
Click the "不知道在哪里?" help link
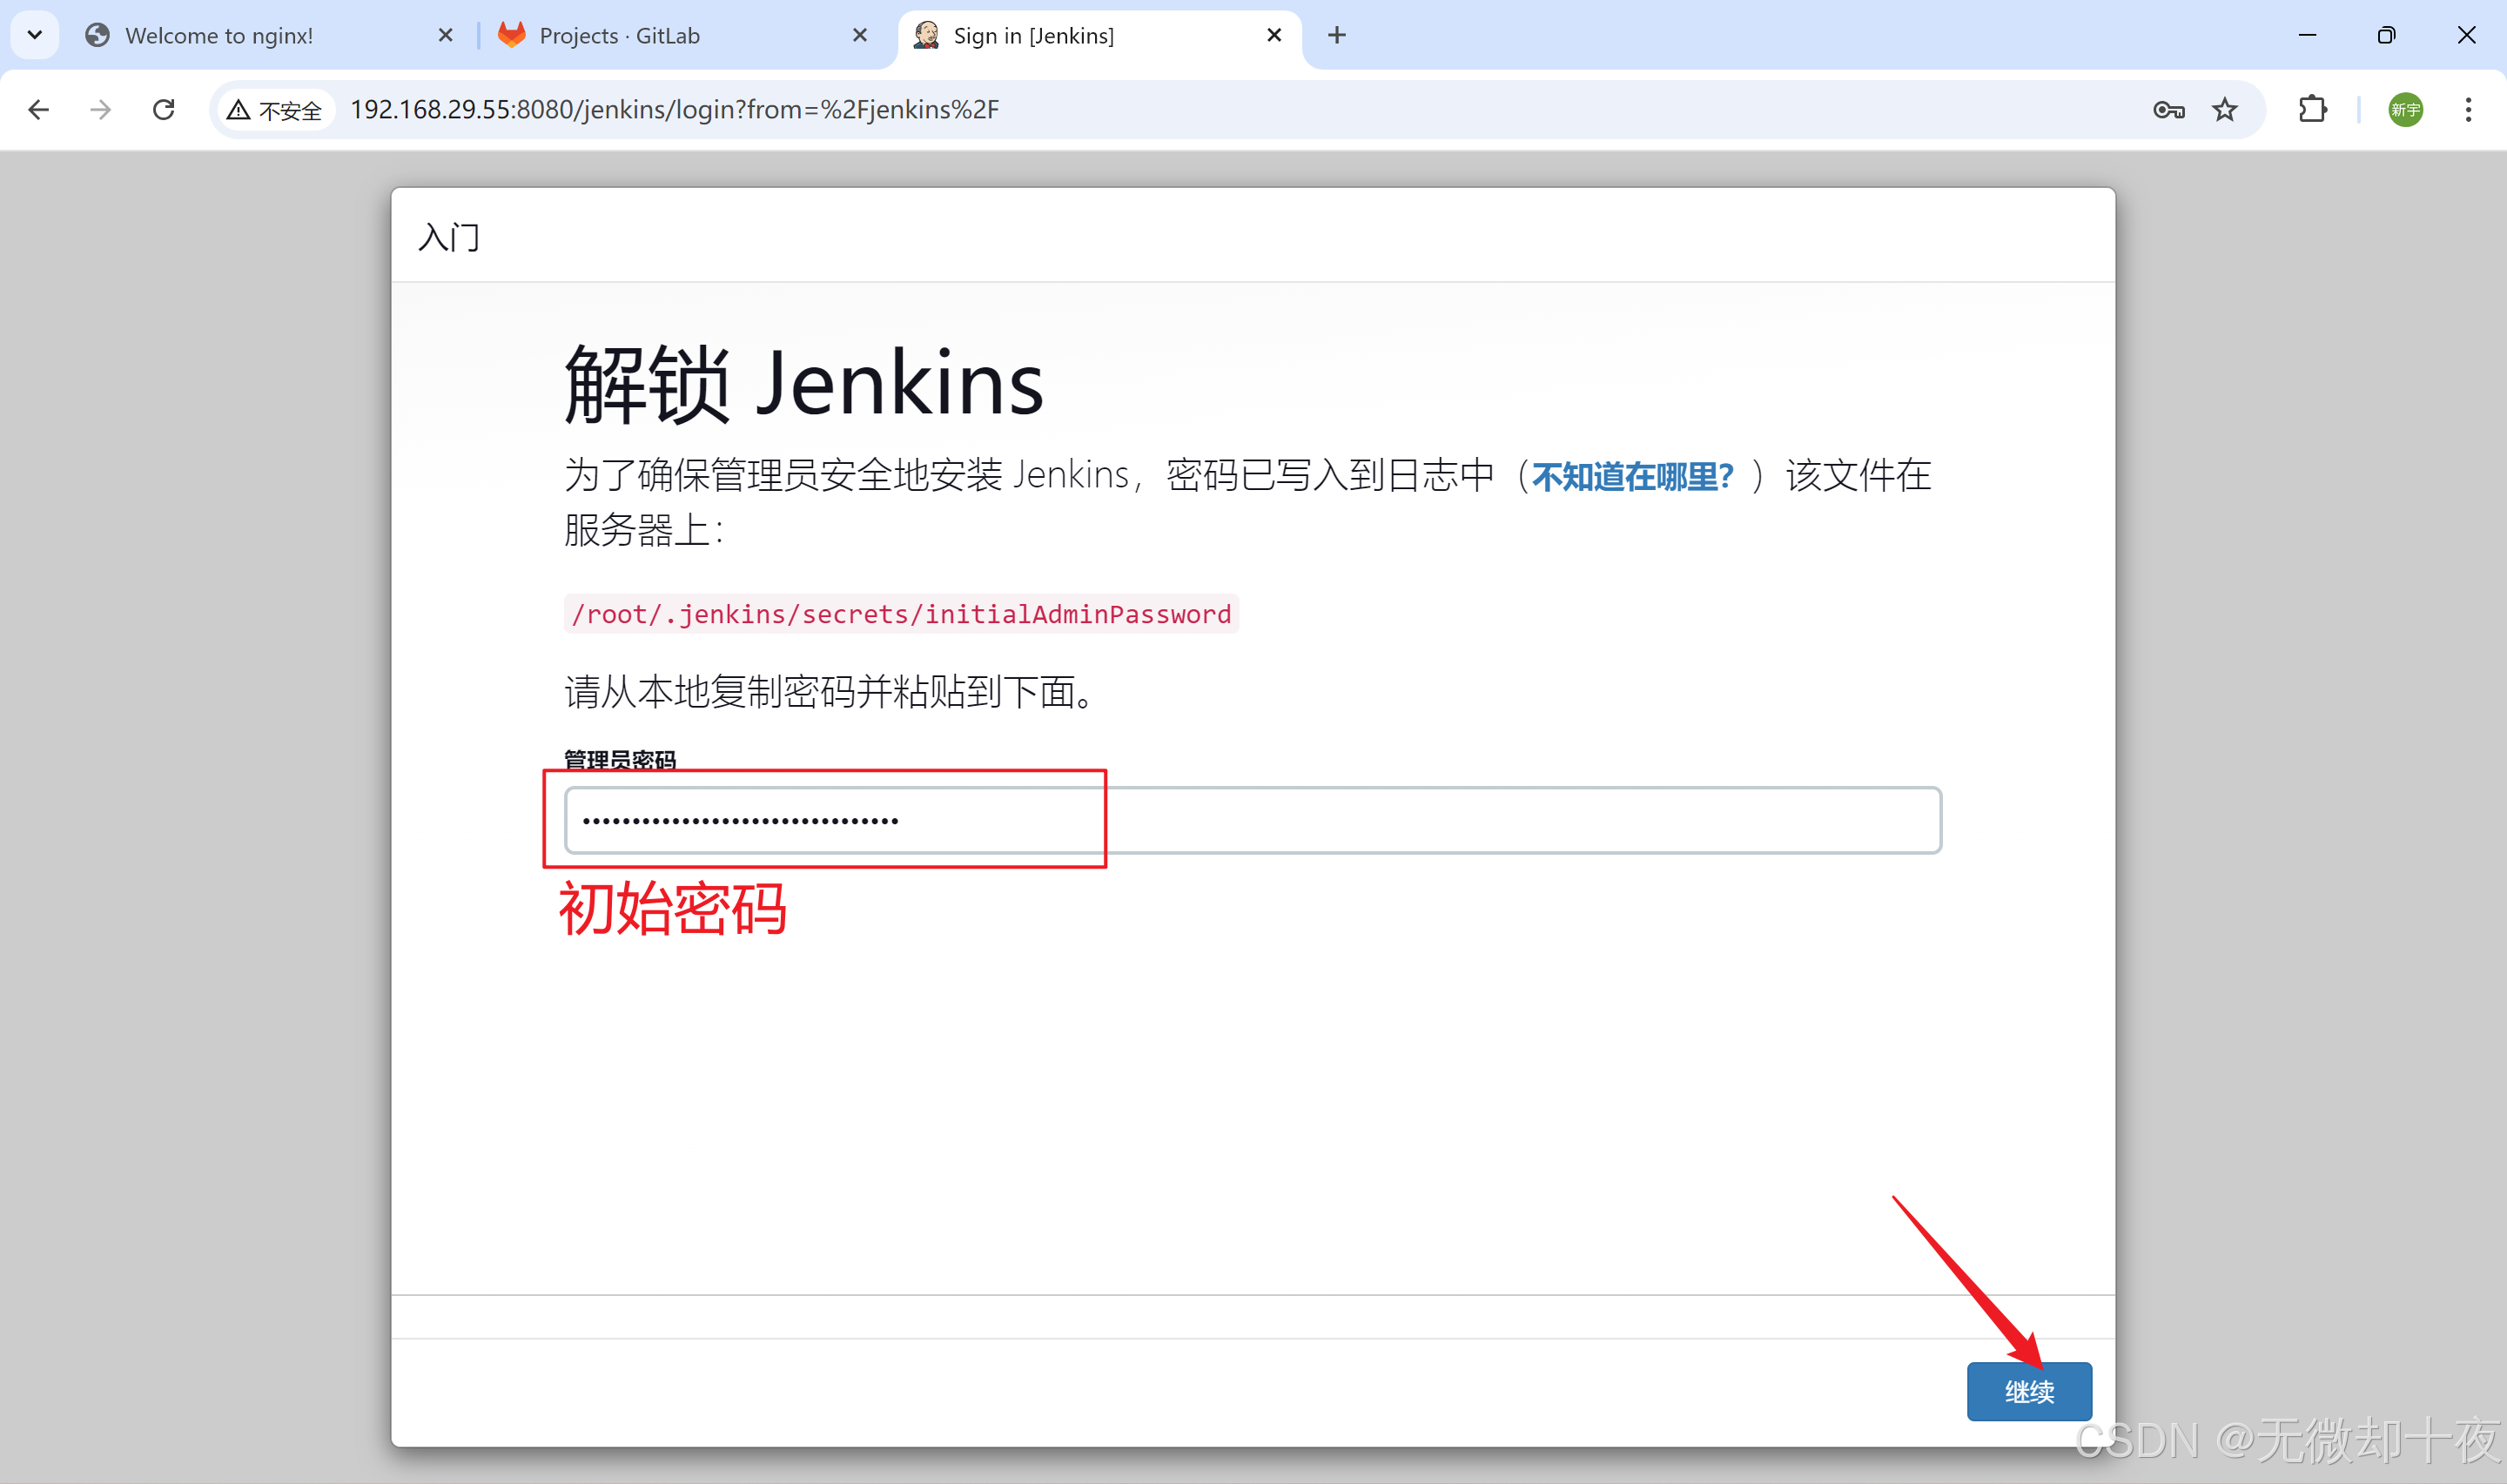click(x=1632, y=476)
